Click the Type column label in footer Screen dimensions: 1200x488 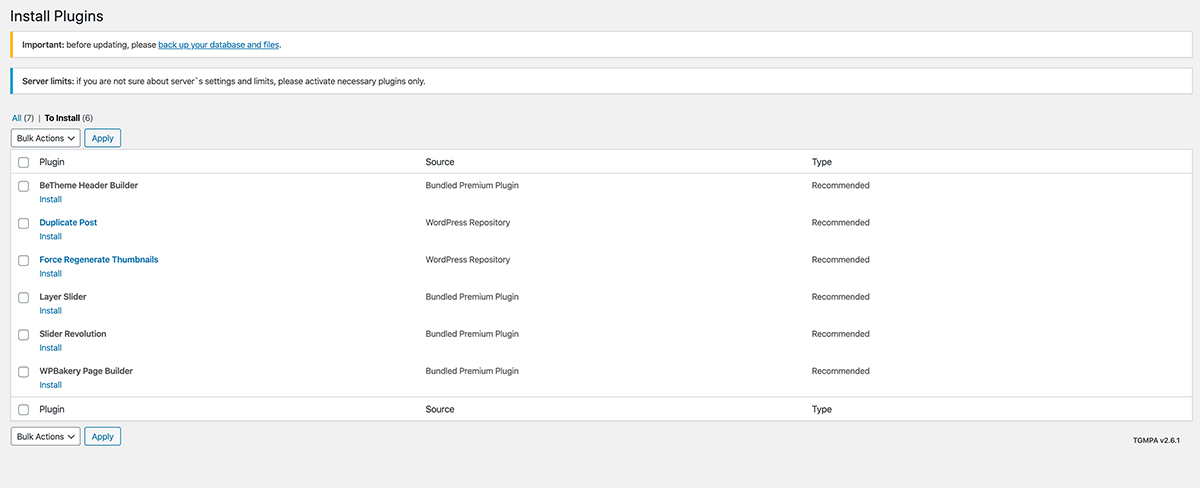click(822, 409)
